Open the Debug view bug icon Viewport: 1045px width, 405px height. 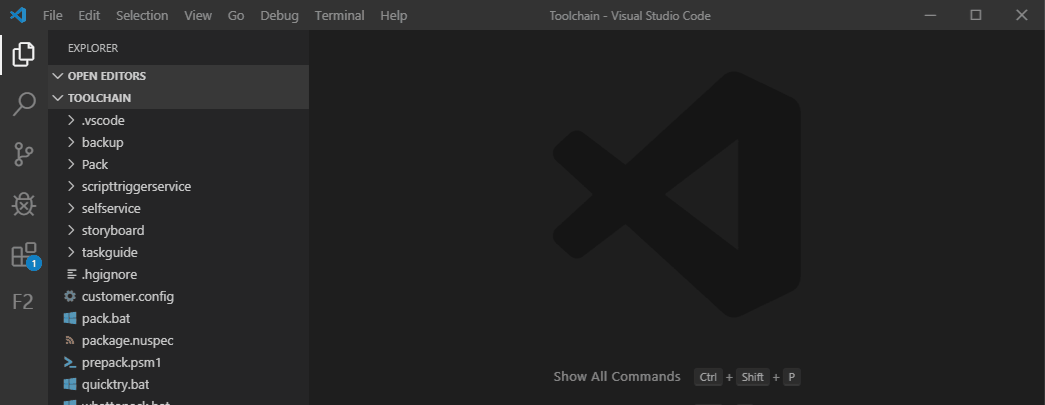pyautogui.click(x=23, y=204)
